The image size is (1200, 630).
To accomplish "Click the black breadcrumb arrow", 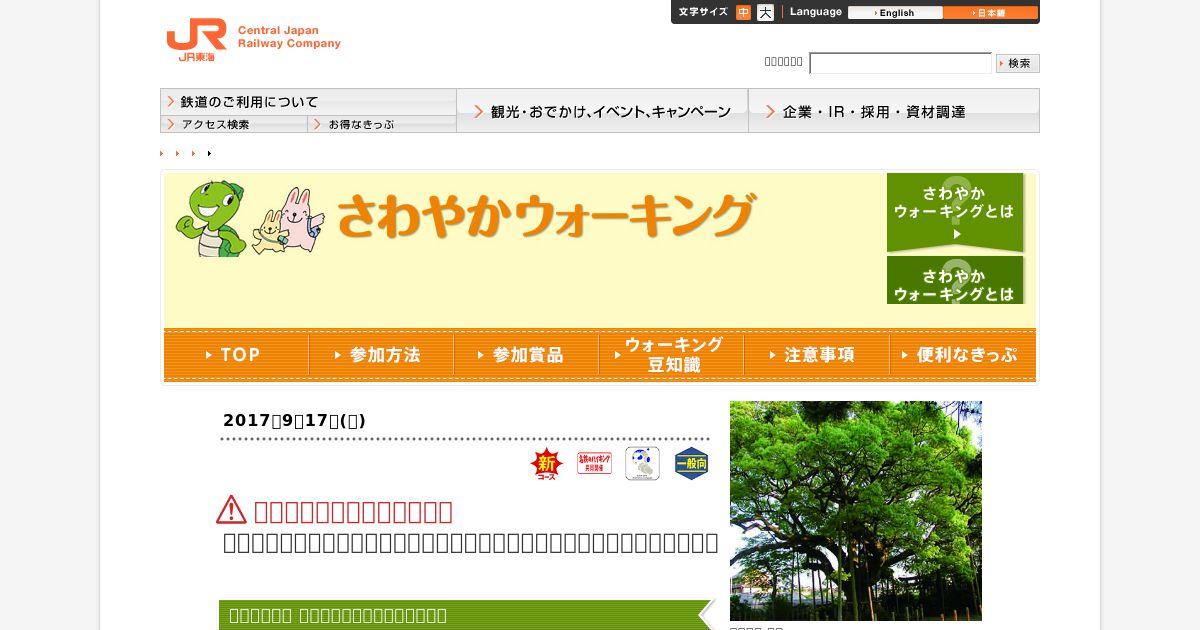I will click(x=209, y=153).
